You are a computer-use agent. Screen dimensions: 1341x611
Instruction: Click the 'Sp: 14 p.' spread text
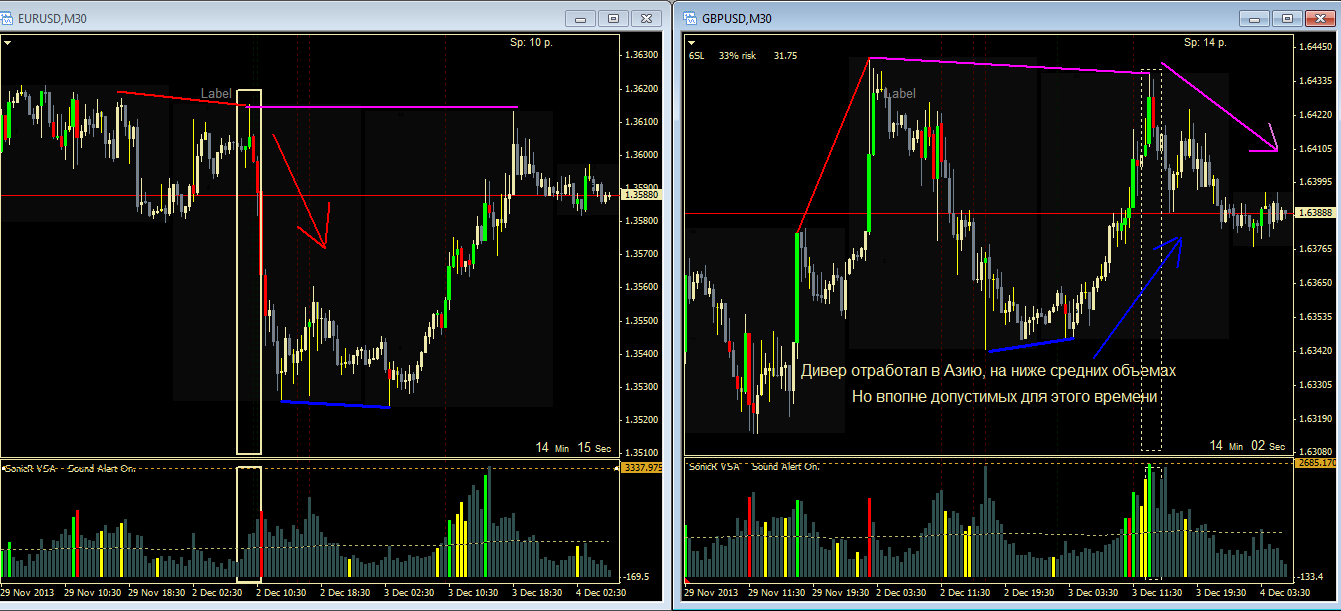click(1205, 42)
